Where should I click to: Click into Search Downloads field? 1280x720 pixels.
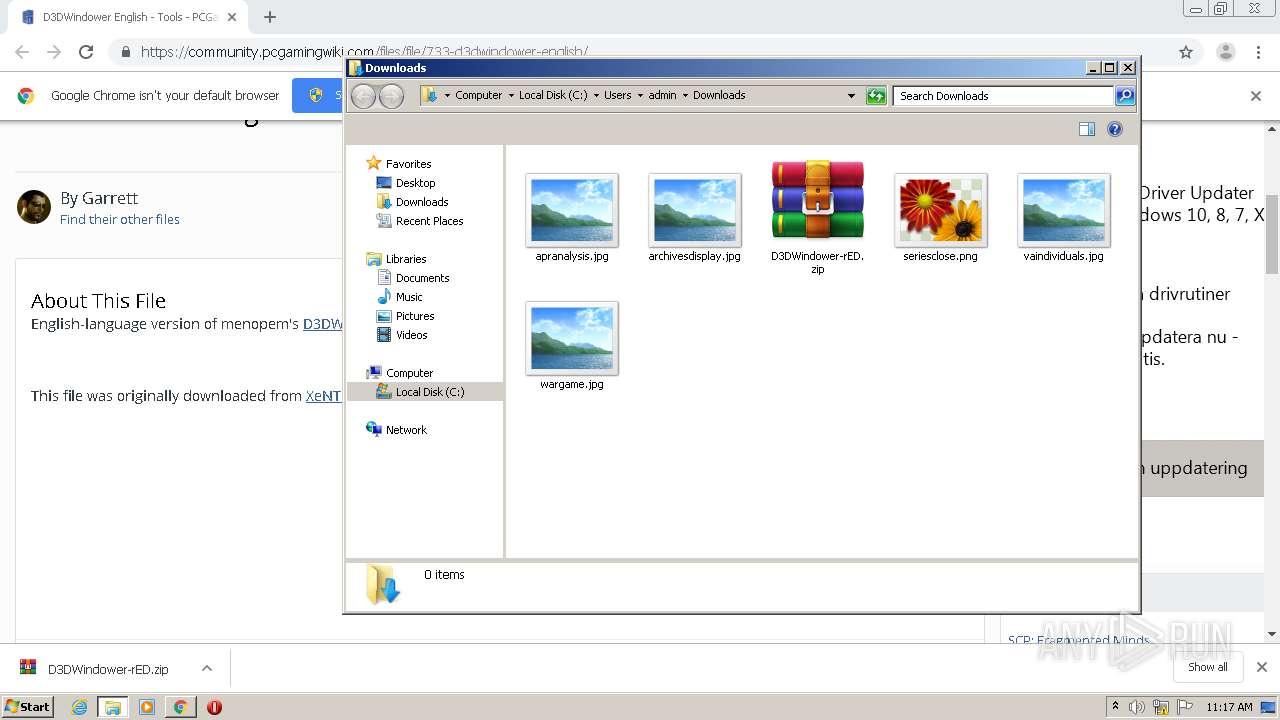(1003, 96)
